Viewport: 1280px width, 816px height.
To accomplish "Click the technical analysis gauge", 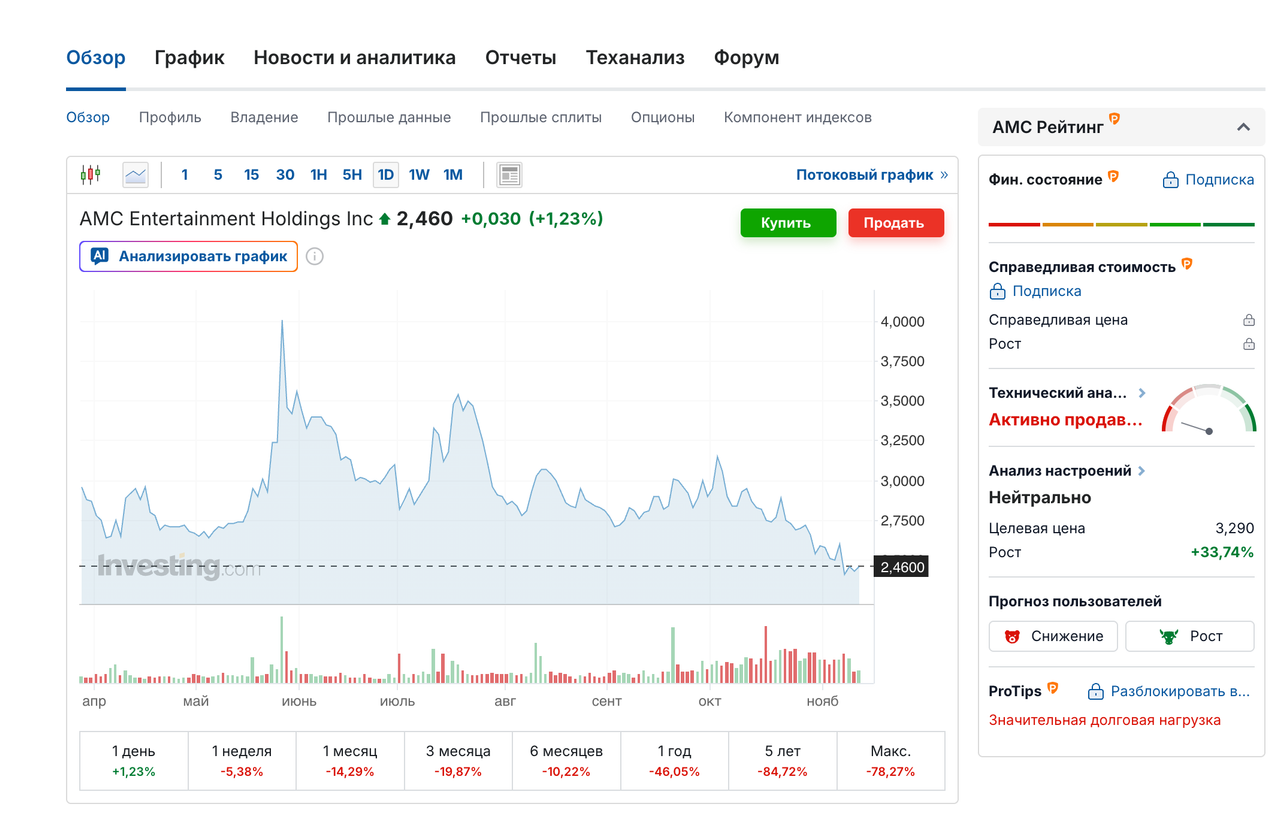I will pyautogui.click(x=1208, y=409).
